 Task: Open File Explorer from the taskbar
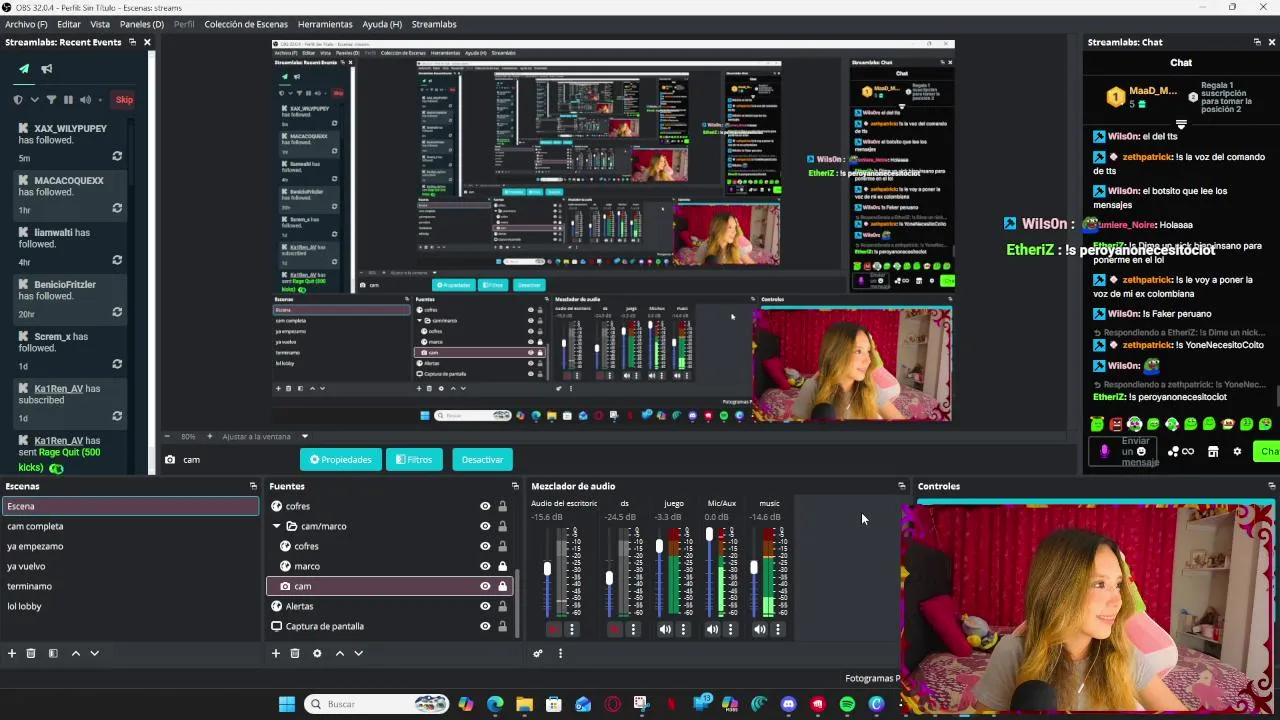524,704
